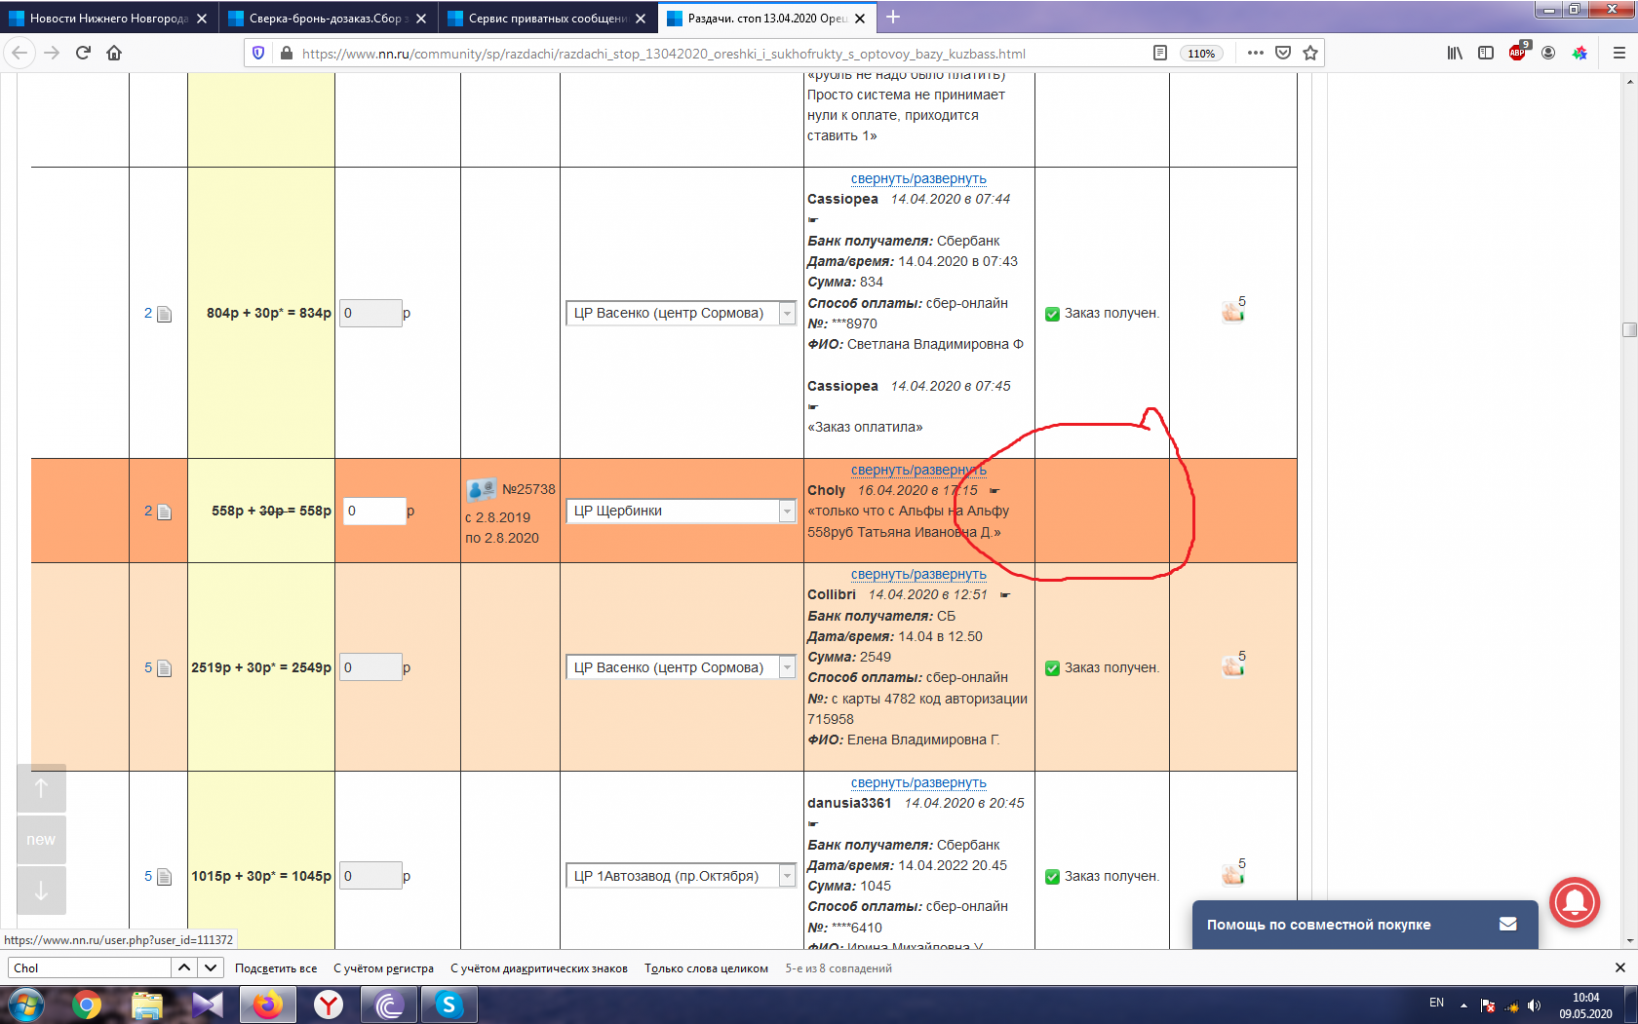The image size is (1638, 1024).
Task: Reload the page with the refresh icon
Action: (83, 53)
